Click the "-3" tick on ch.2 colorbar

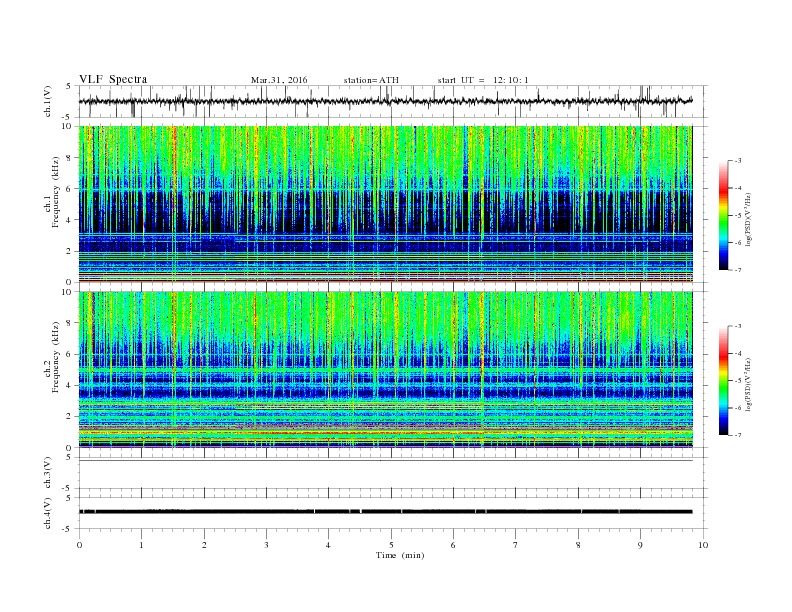737,326
